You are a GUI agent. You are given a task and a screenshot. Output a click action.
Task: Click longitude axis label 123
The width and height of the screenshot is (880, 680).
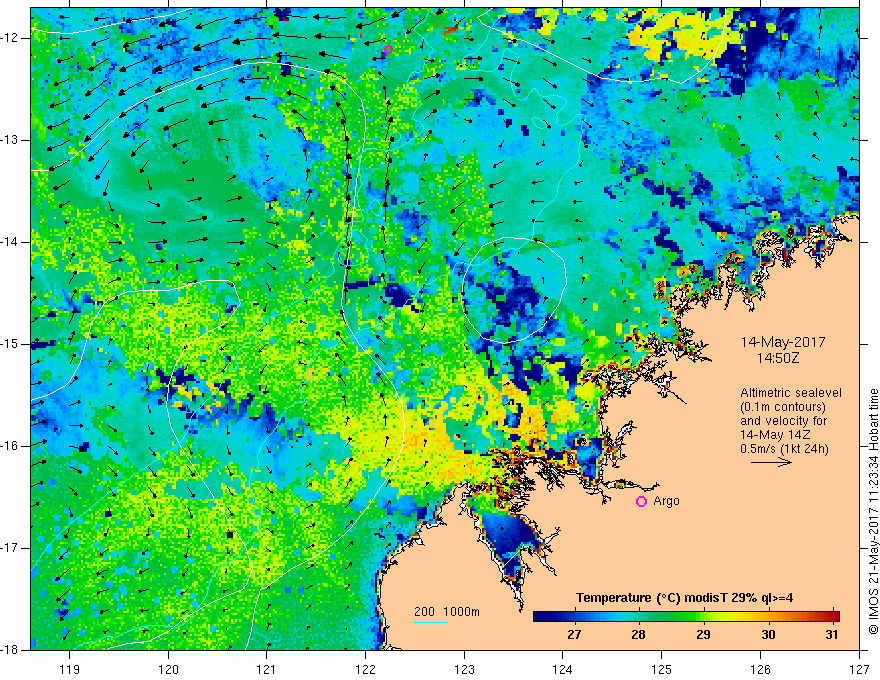(464, 669)
